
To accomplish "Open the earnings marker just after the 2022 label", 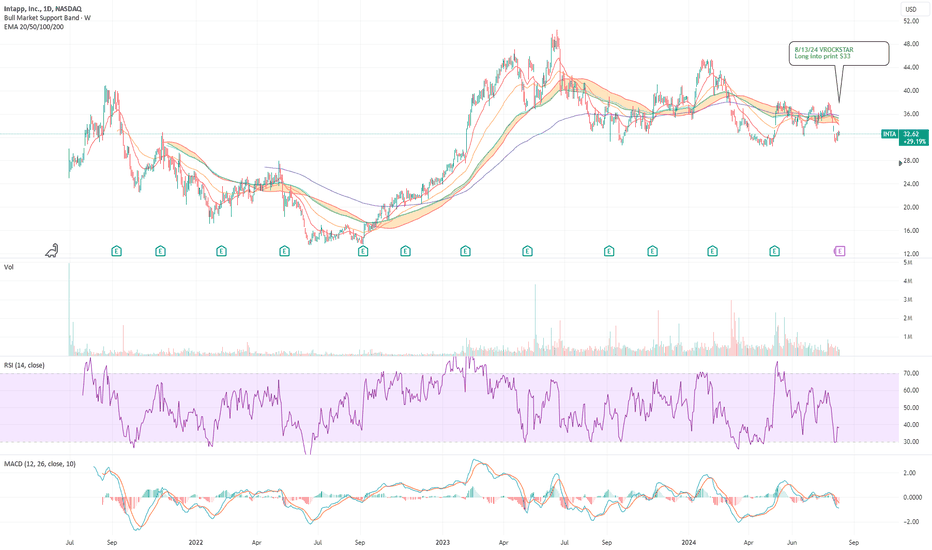I will pyautogui.click(x=221, y=252).
